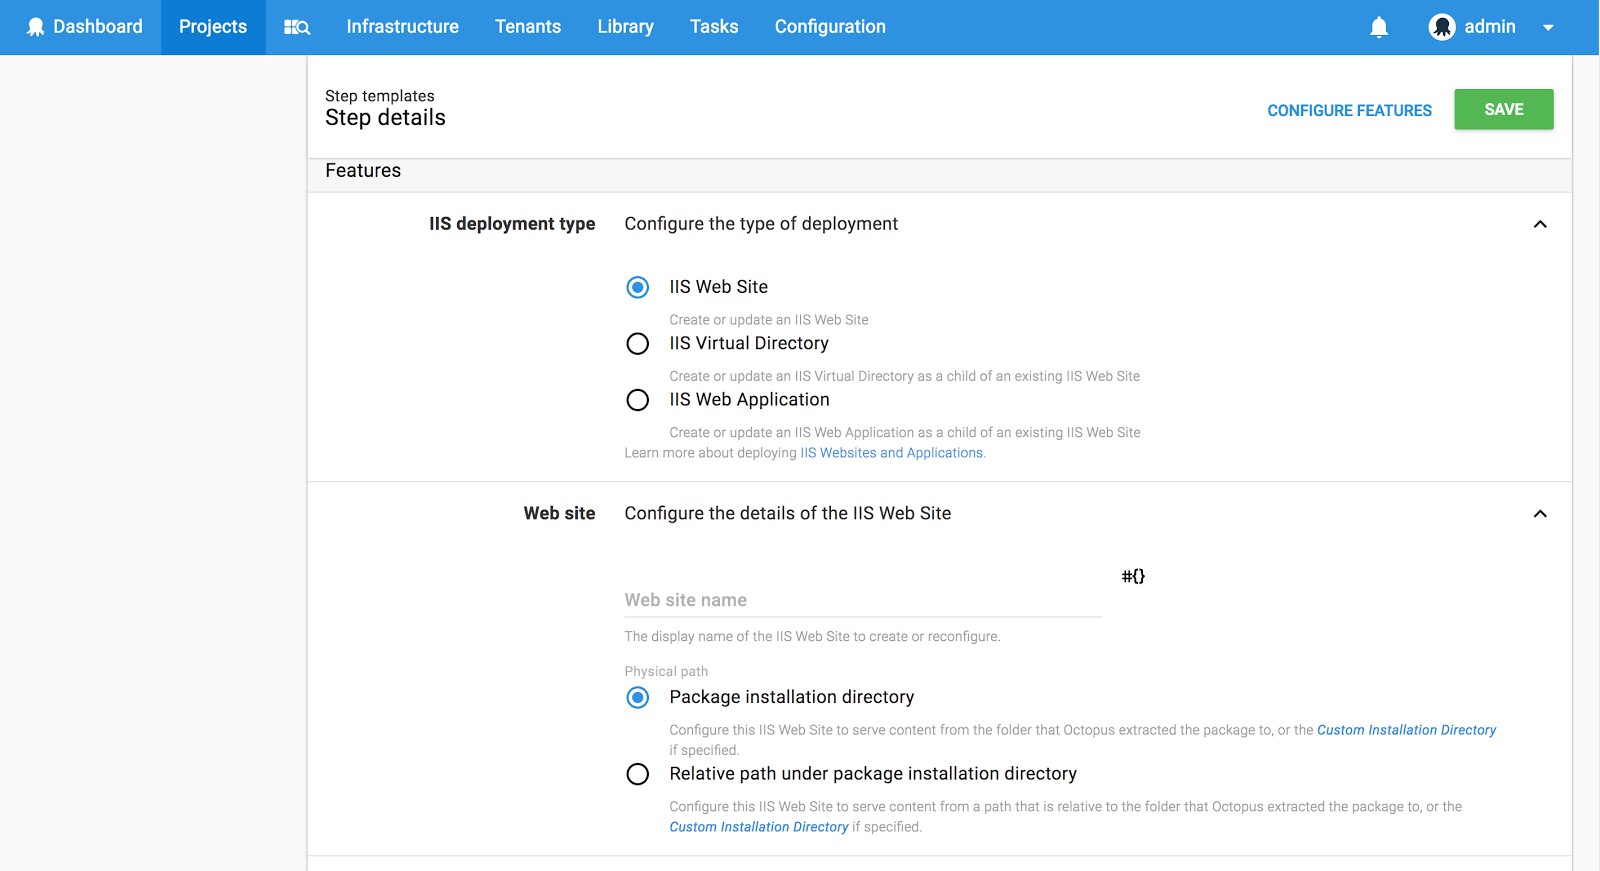This screenshot has width=1600, height=871.
Task: Click Configure Features button
Action: [1349, 110]
